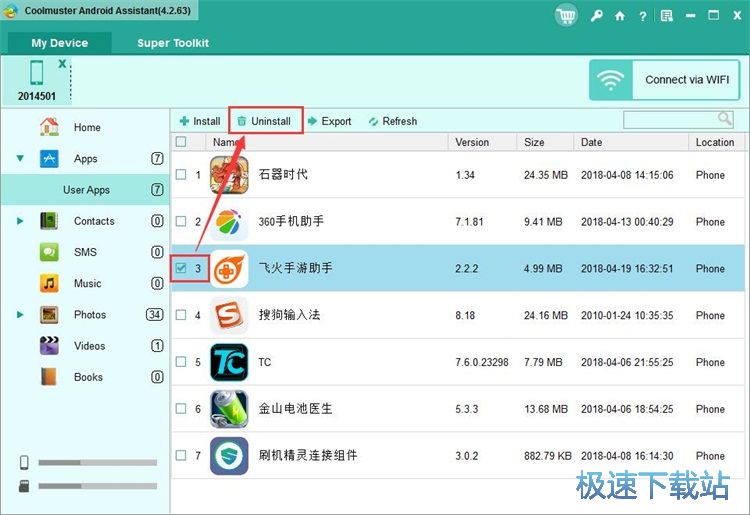Click the brown Books icon

click(x=49, y=377)
